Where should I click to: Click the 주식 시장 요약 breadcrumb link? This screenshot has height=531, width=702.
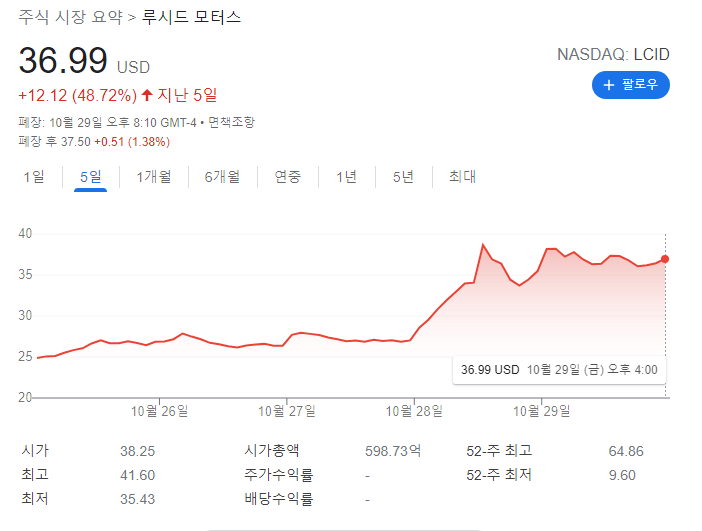(x=70, y=17)
